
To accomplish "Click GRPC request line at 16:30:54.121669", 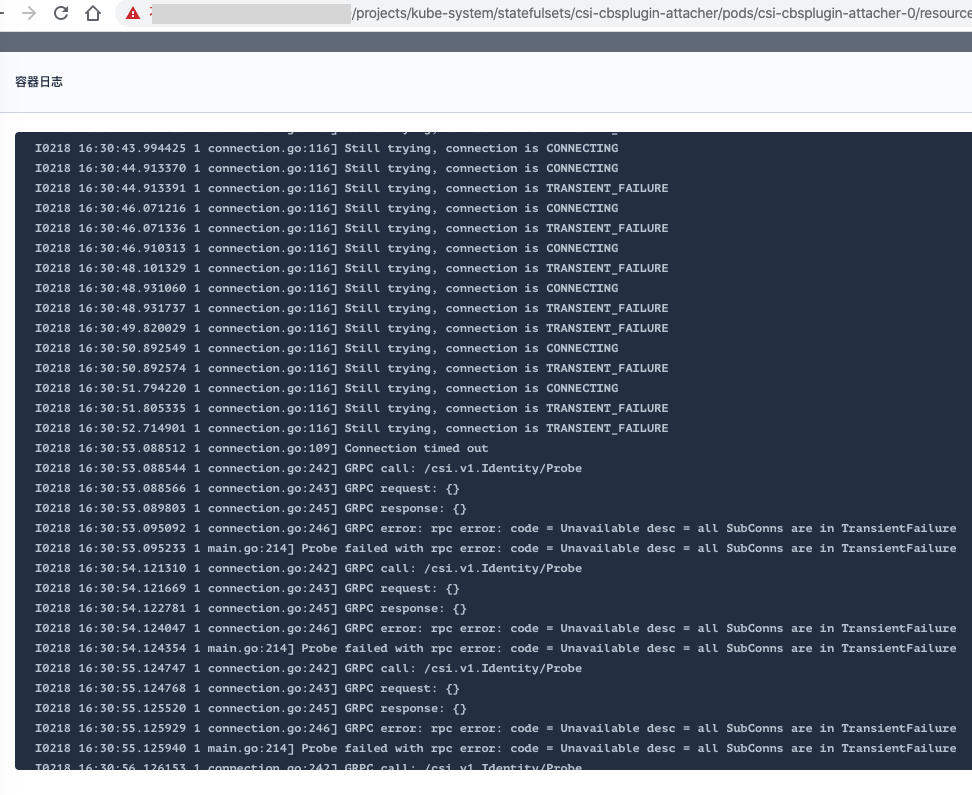I will point(247,588).
